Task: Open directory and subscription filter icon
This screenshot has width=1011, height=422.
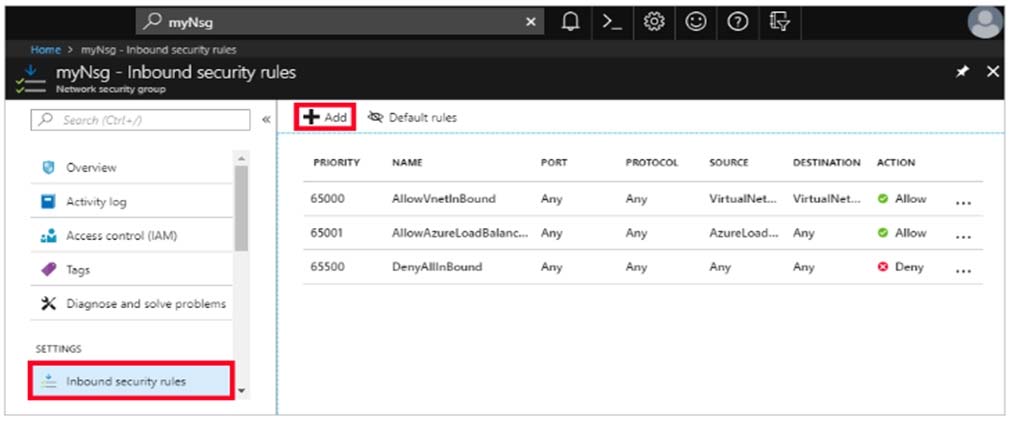Action: pyautogui.click(x=780, y=22)
